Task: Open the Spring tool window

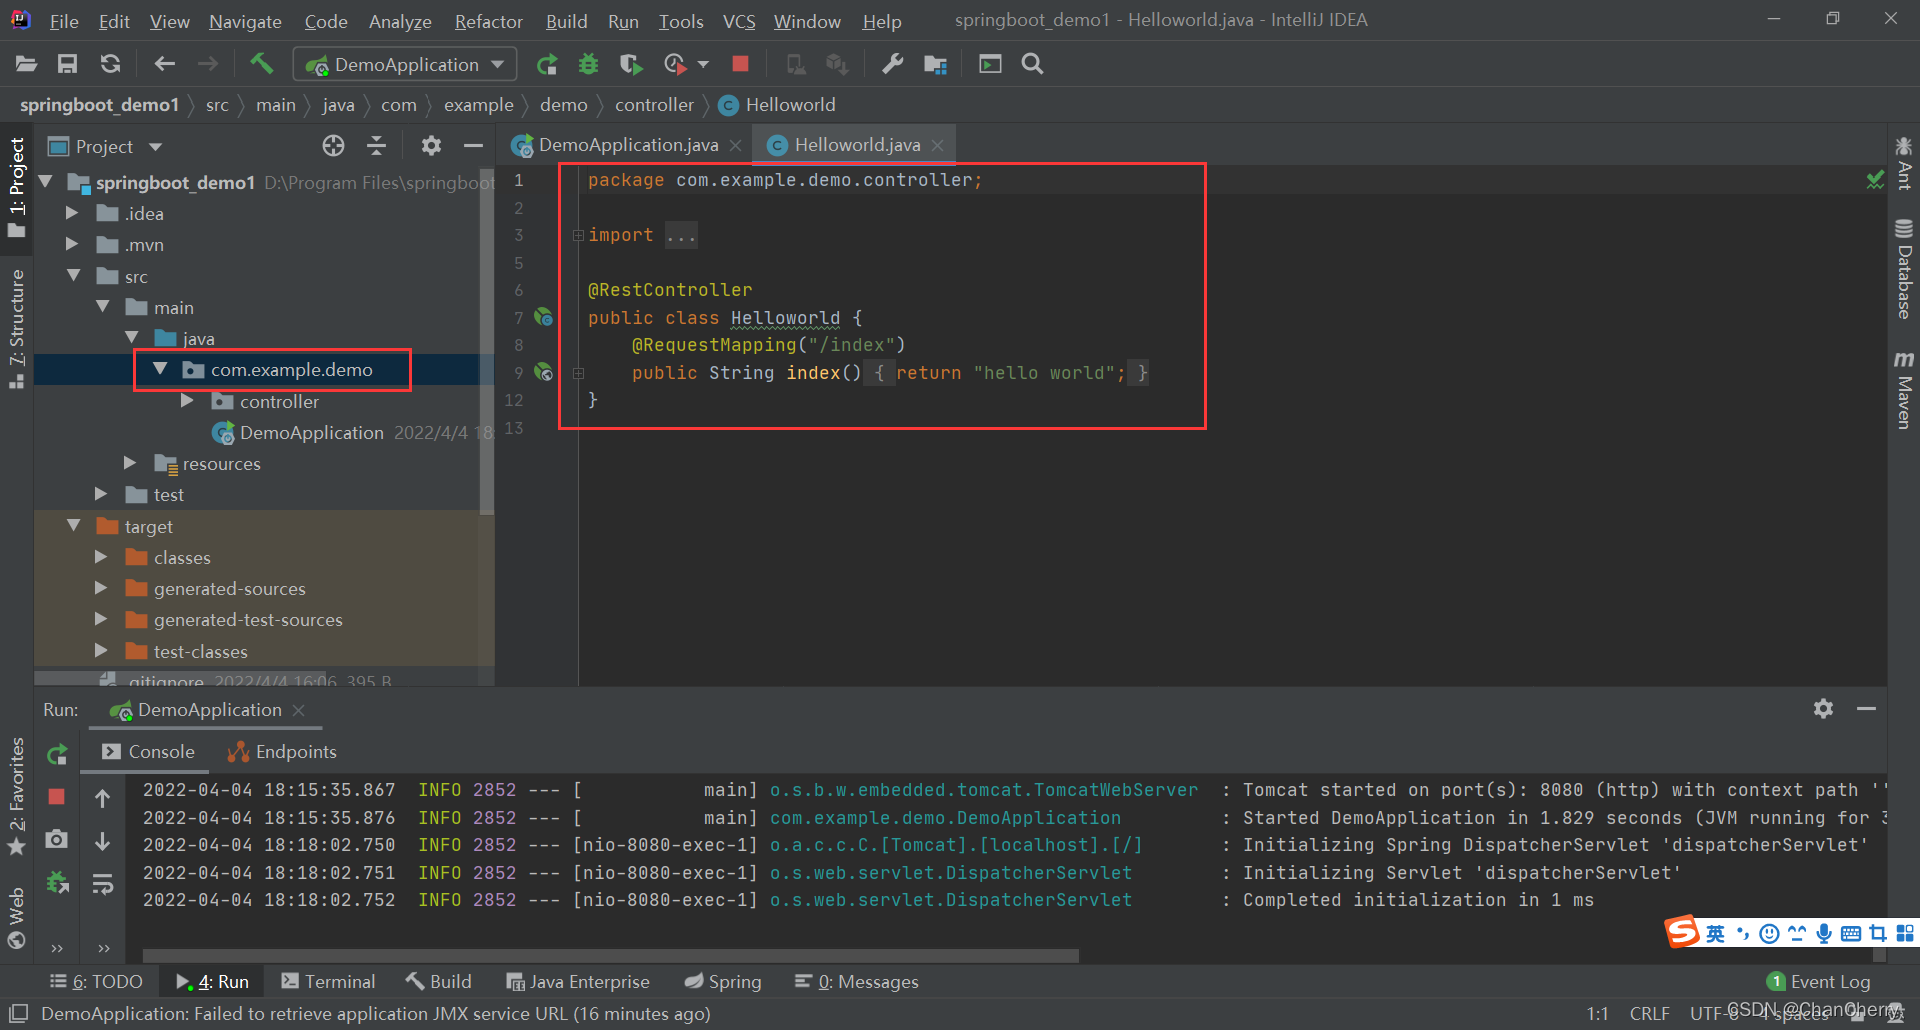Action: tap(723, 982)
